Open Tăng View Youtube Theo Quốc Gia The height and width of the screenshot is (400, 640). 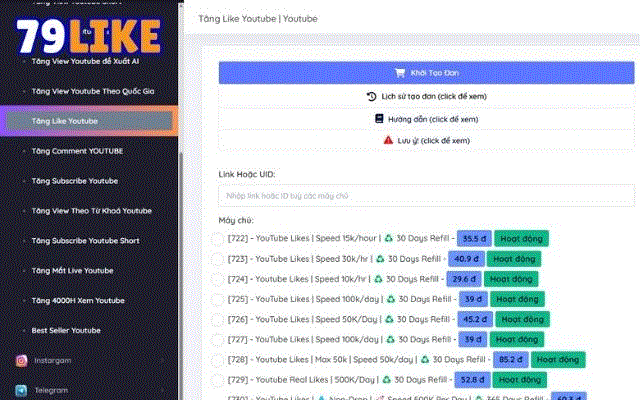point(93,91)
